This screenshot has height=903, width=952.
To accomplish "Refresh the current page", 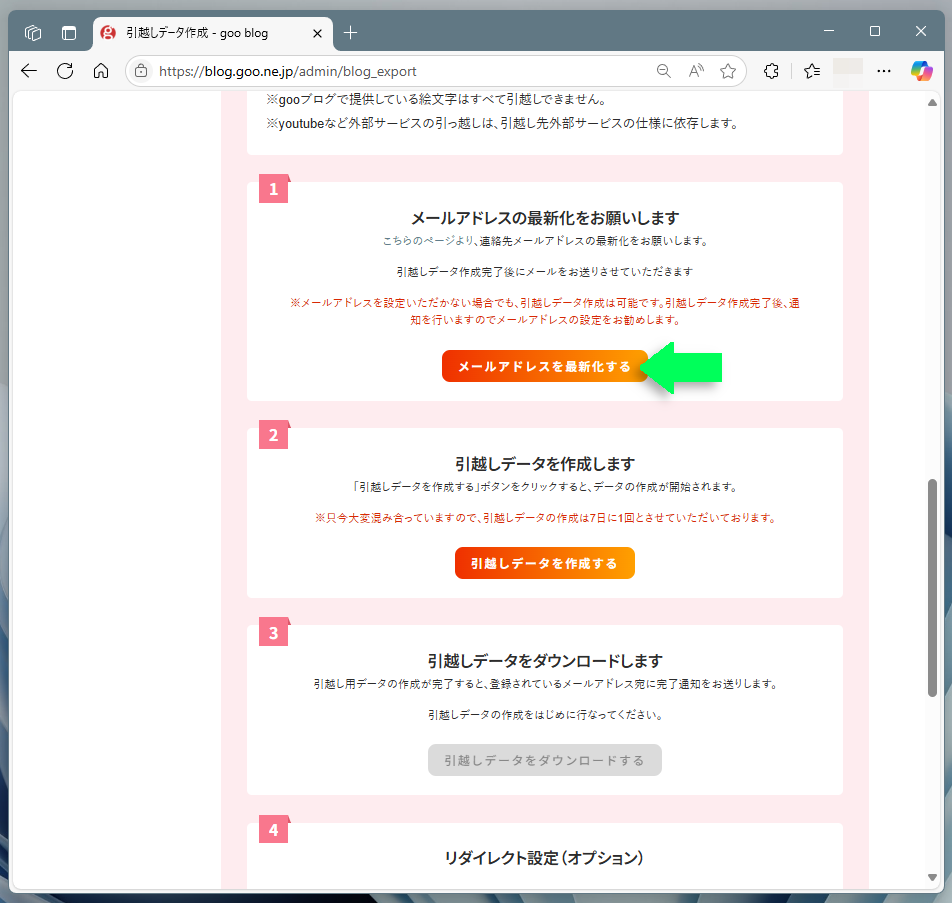I will (x=65, y=71).
